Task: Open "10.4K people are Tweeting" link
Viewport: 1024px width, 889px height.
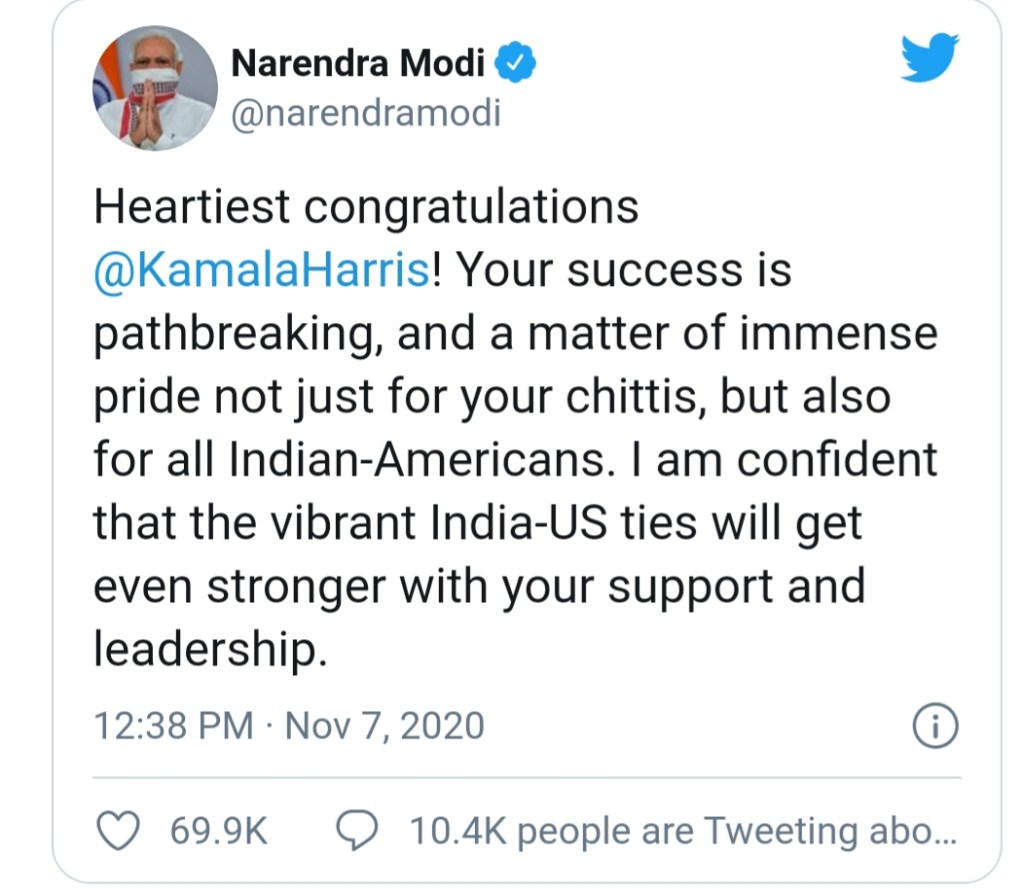Action: pos(682,832)
